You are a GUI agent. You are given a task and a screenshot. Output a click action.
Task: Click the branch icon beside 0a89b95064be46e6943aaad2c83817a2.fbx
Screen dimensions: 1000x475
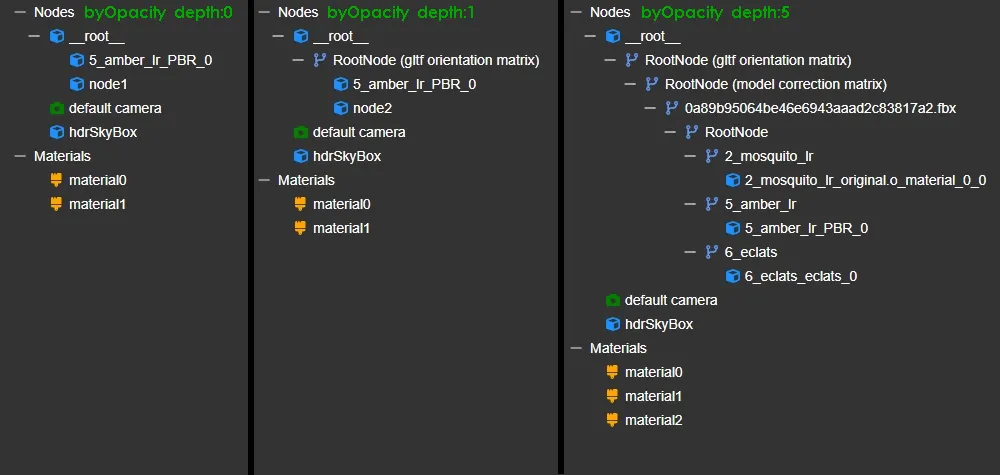pos(672,108)
